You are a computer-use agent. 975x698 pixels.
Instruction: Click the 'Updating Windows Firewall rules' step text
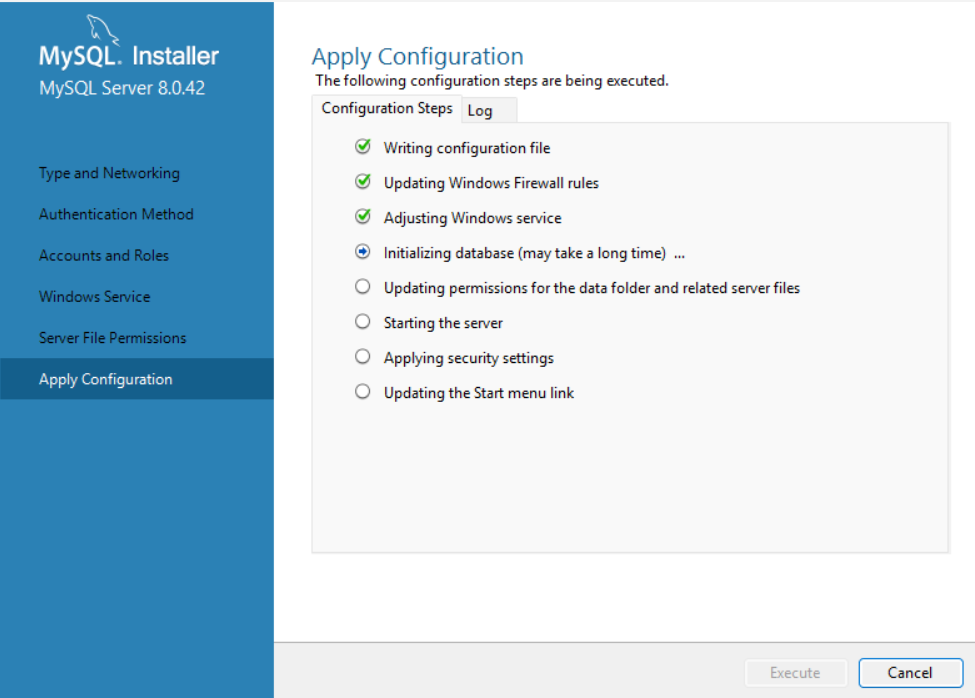[491, 183]
